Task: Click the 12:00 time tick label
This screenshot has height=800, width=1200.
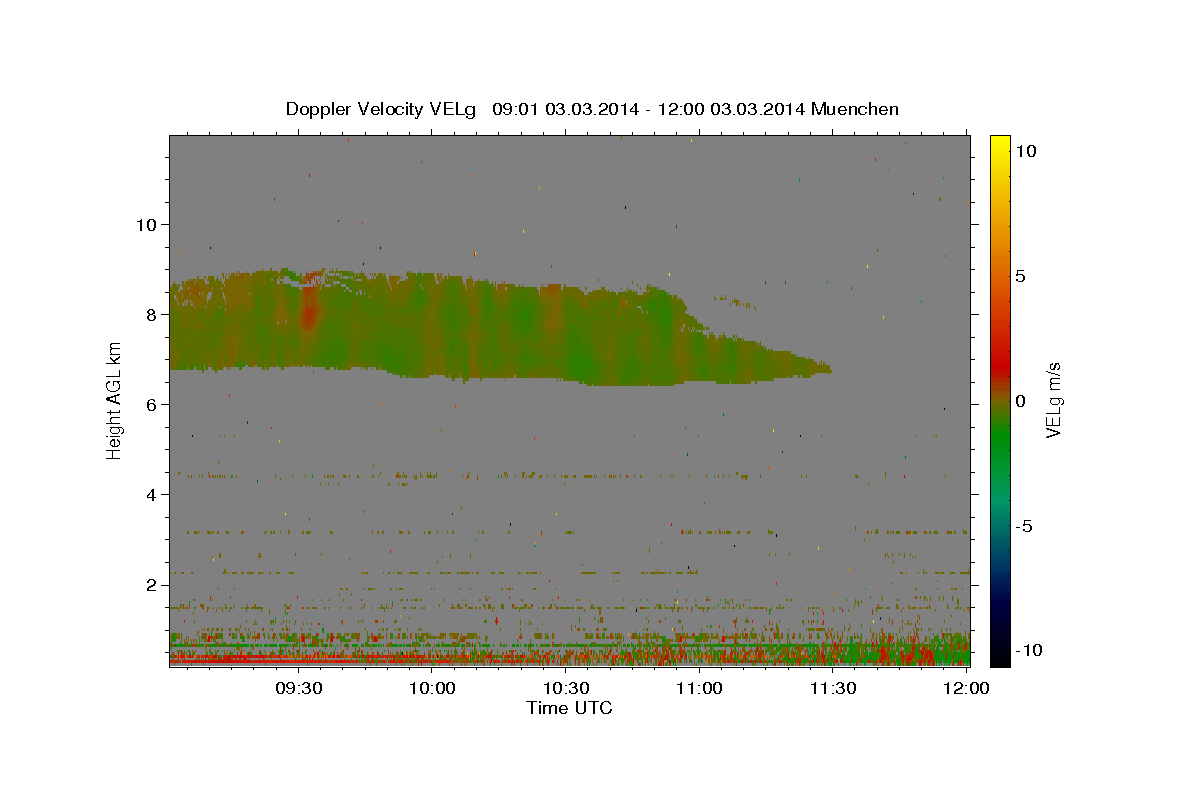Action: [966, 688]
